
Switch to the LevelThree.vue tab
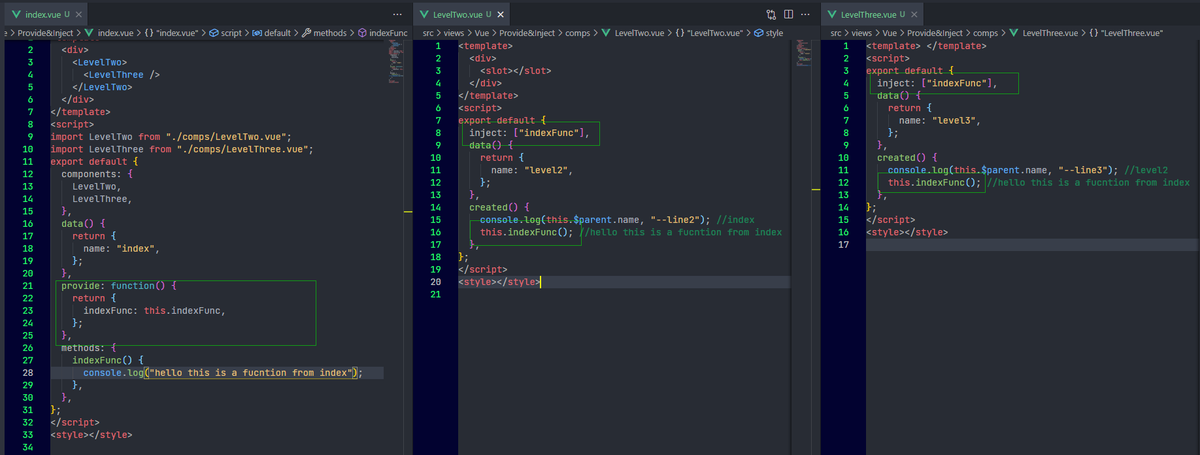pos(872,14)
